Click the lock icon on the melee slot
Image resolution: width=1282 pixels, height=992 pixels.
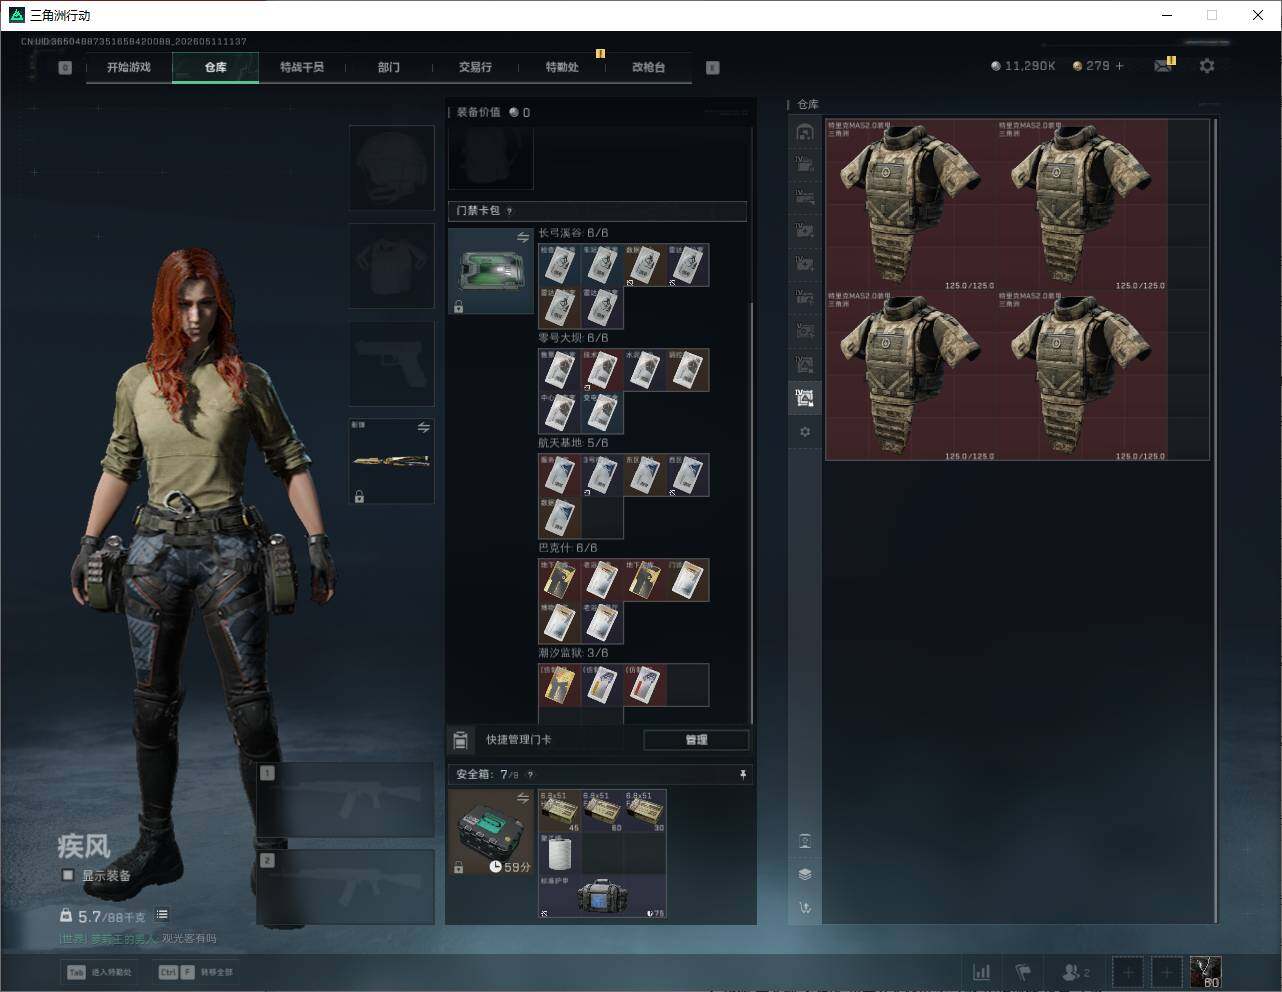pyautogui.click(x=359, y=496)
